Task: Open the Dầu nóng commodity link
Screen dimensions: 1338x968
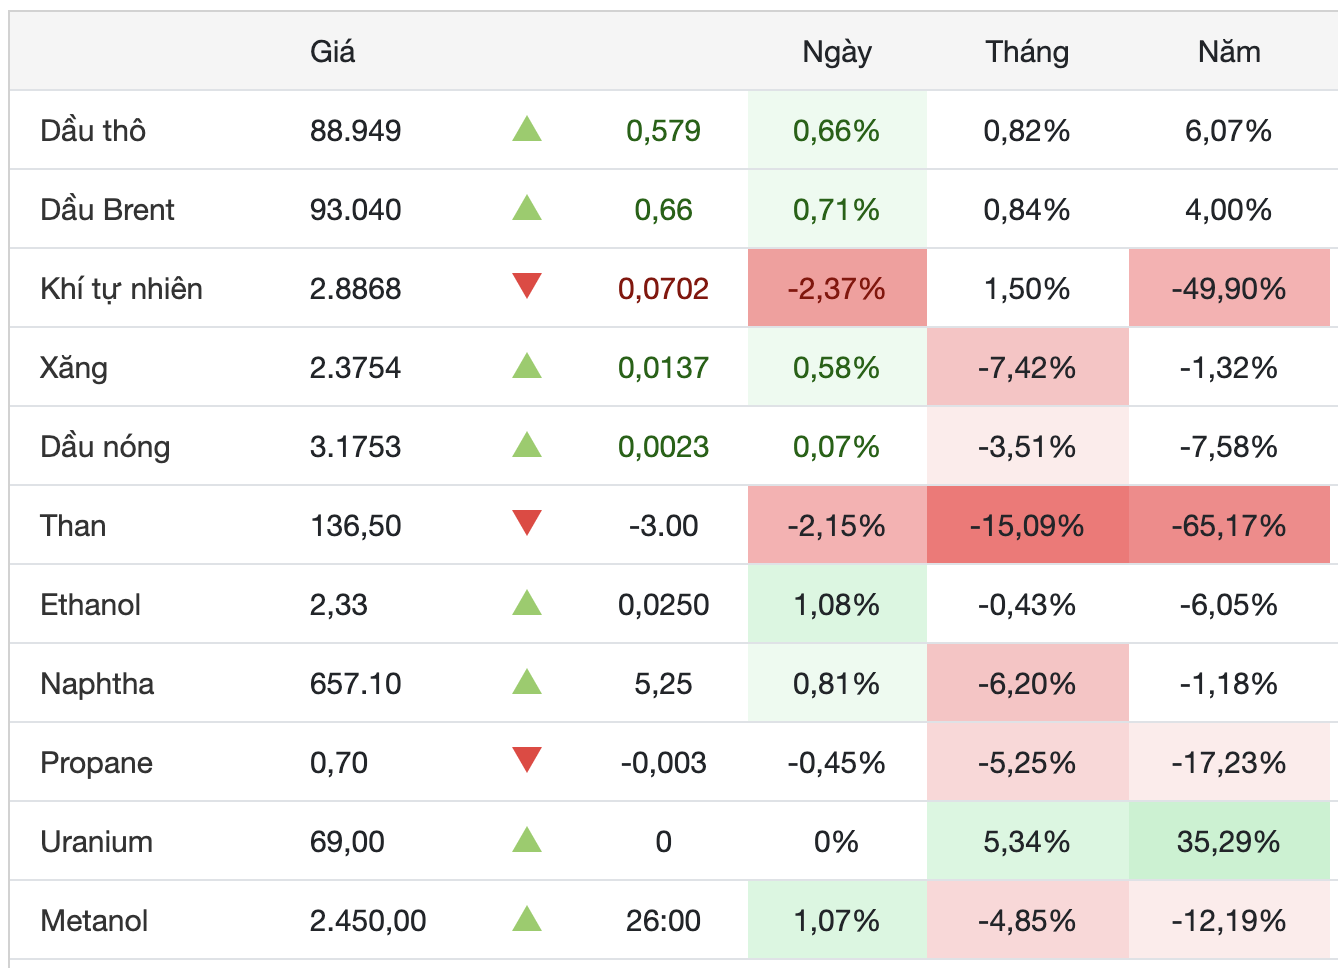Action: pos(105,446)
